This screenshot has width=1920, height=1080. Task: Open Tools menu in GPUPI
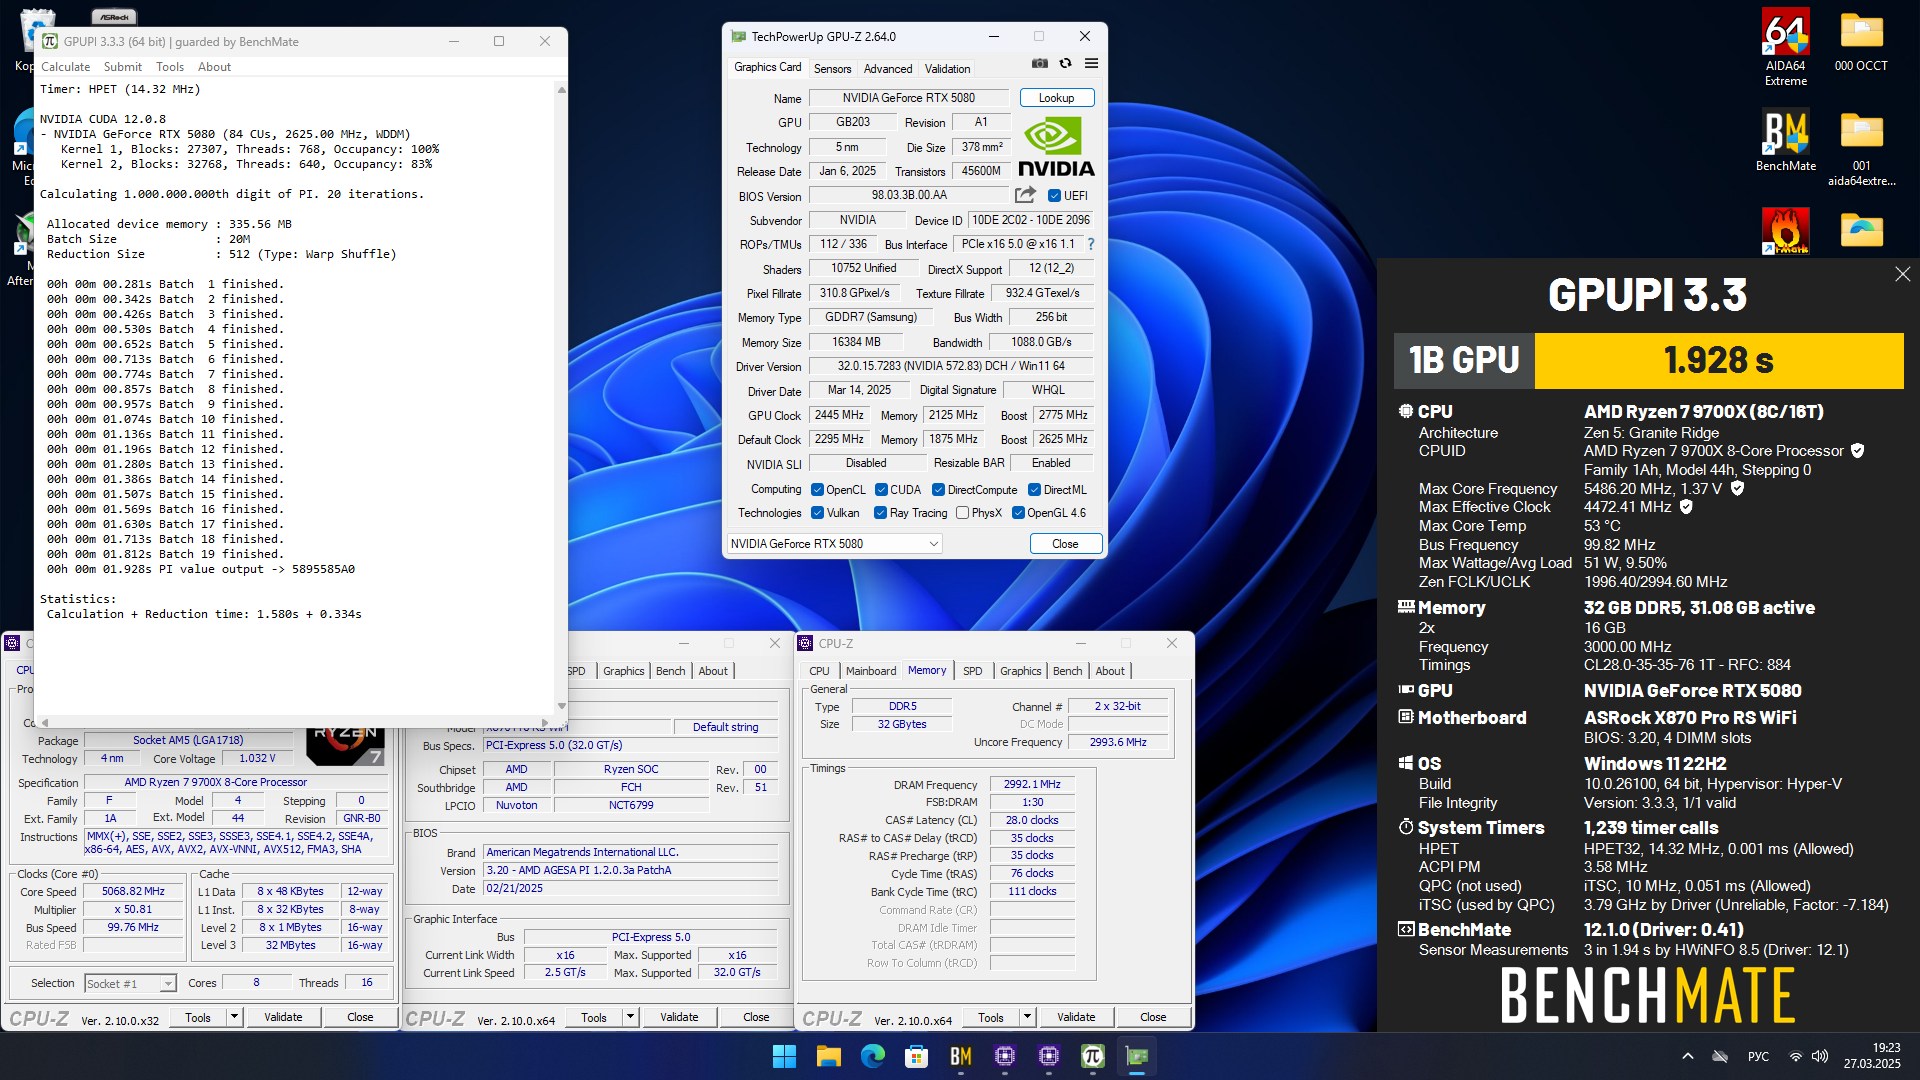[170, 67]
